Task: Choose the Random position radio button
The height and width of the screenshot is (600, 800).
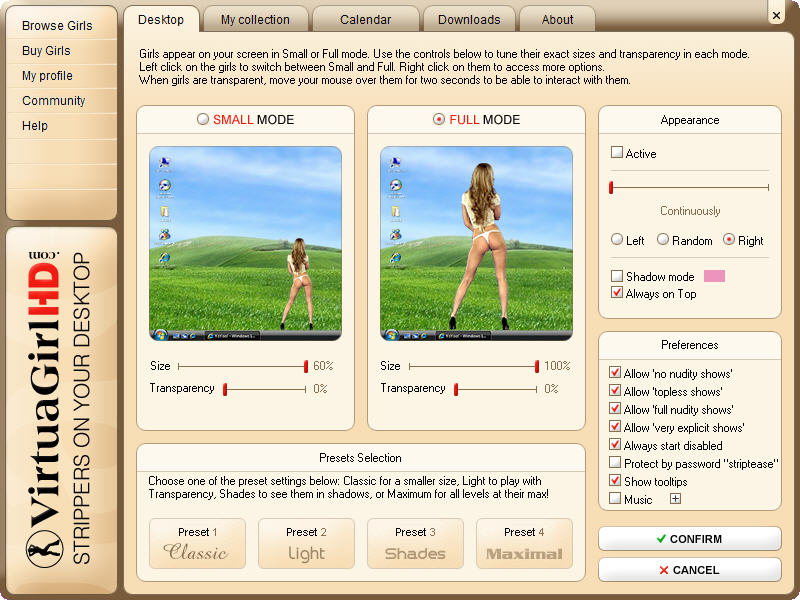Action: click(x=663, y=240)
